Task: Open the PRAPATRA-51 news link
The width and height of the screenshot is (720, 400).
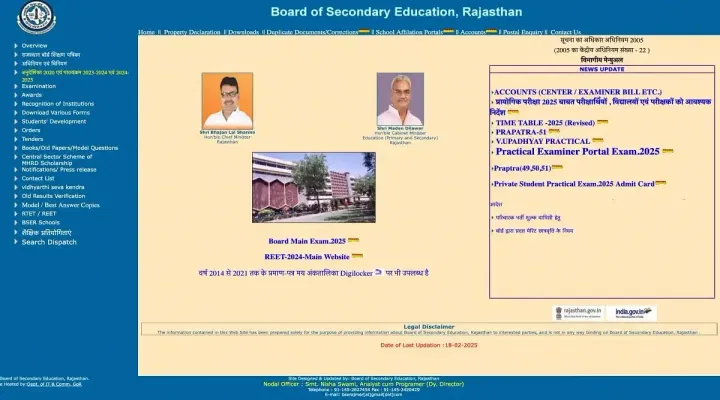Action: tap(521, 132)
